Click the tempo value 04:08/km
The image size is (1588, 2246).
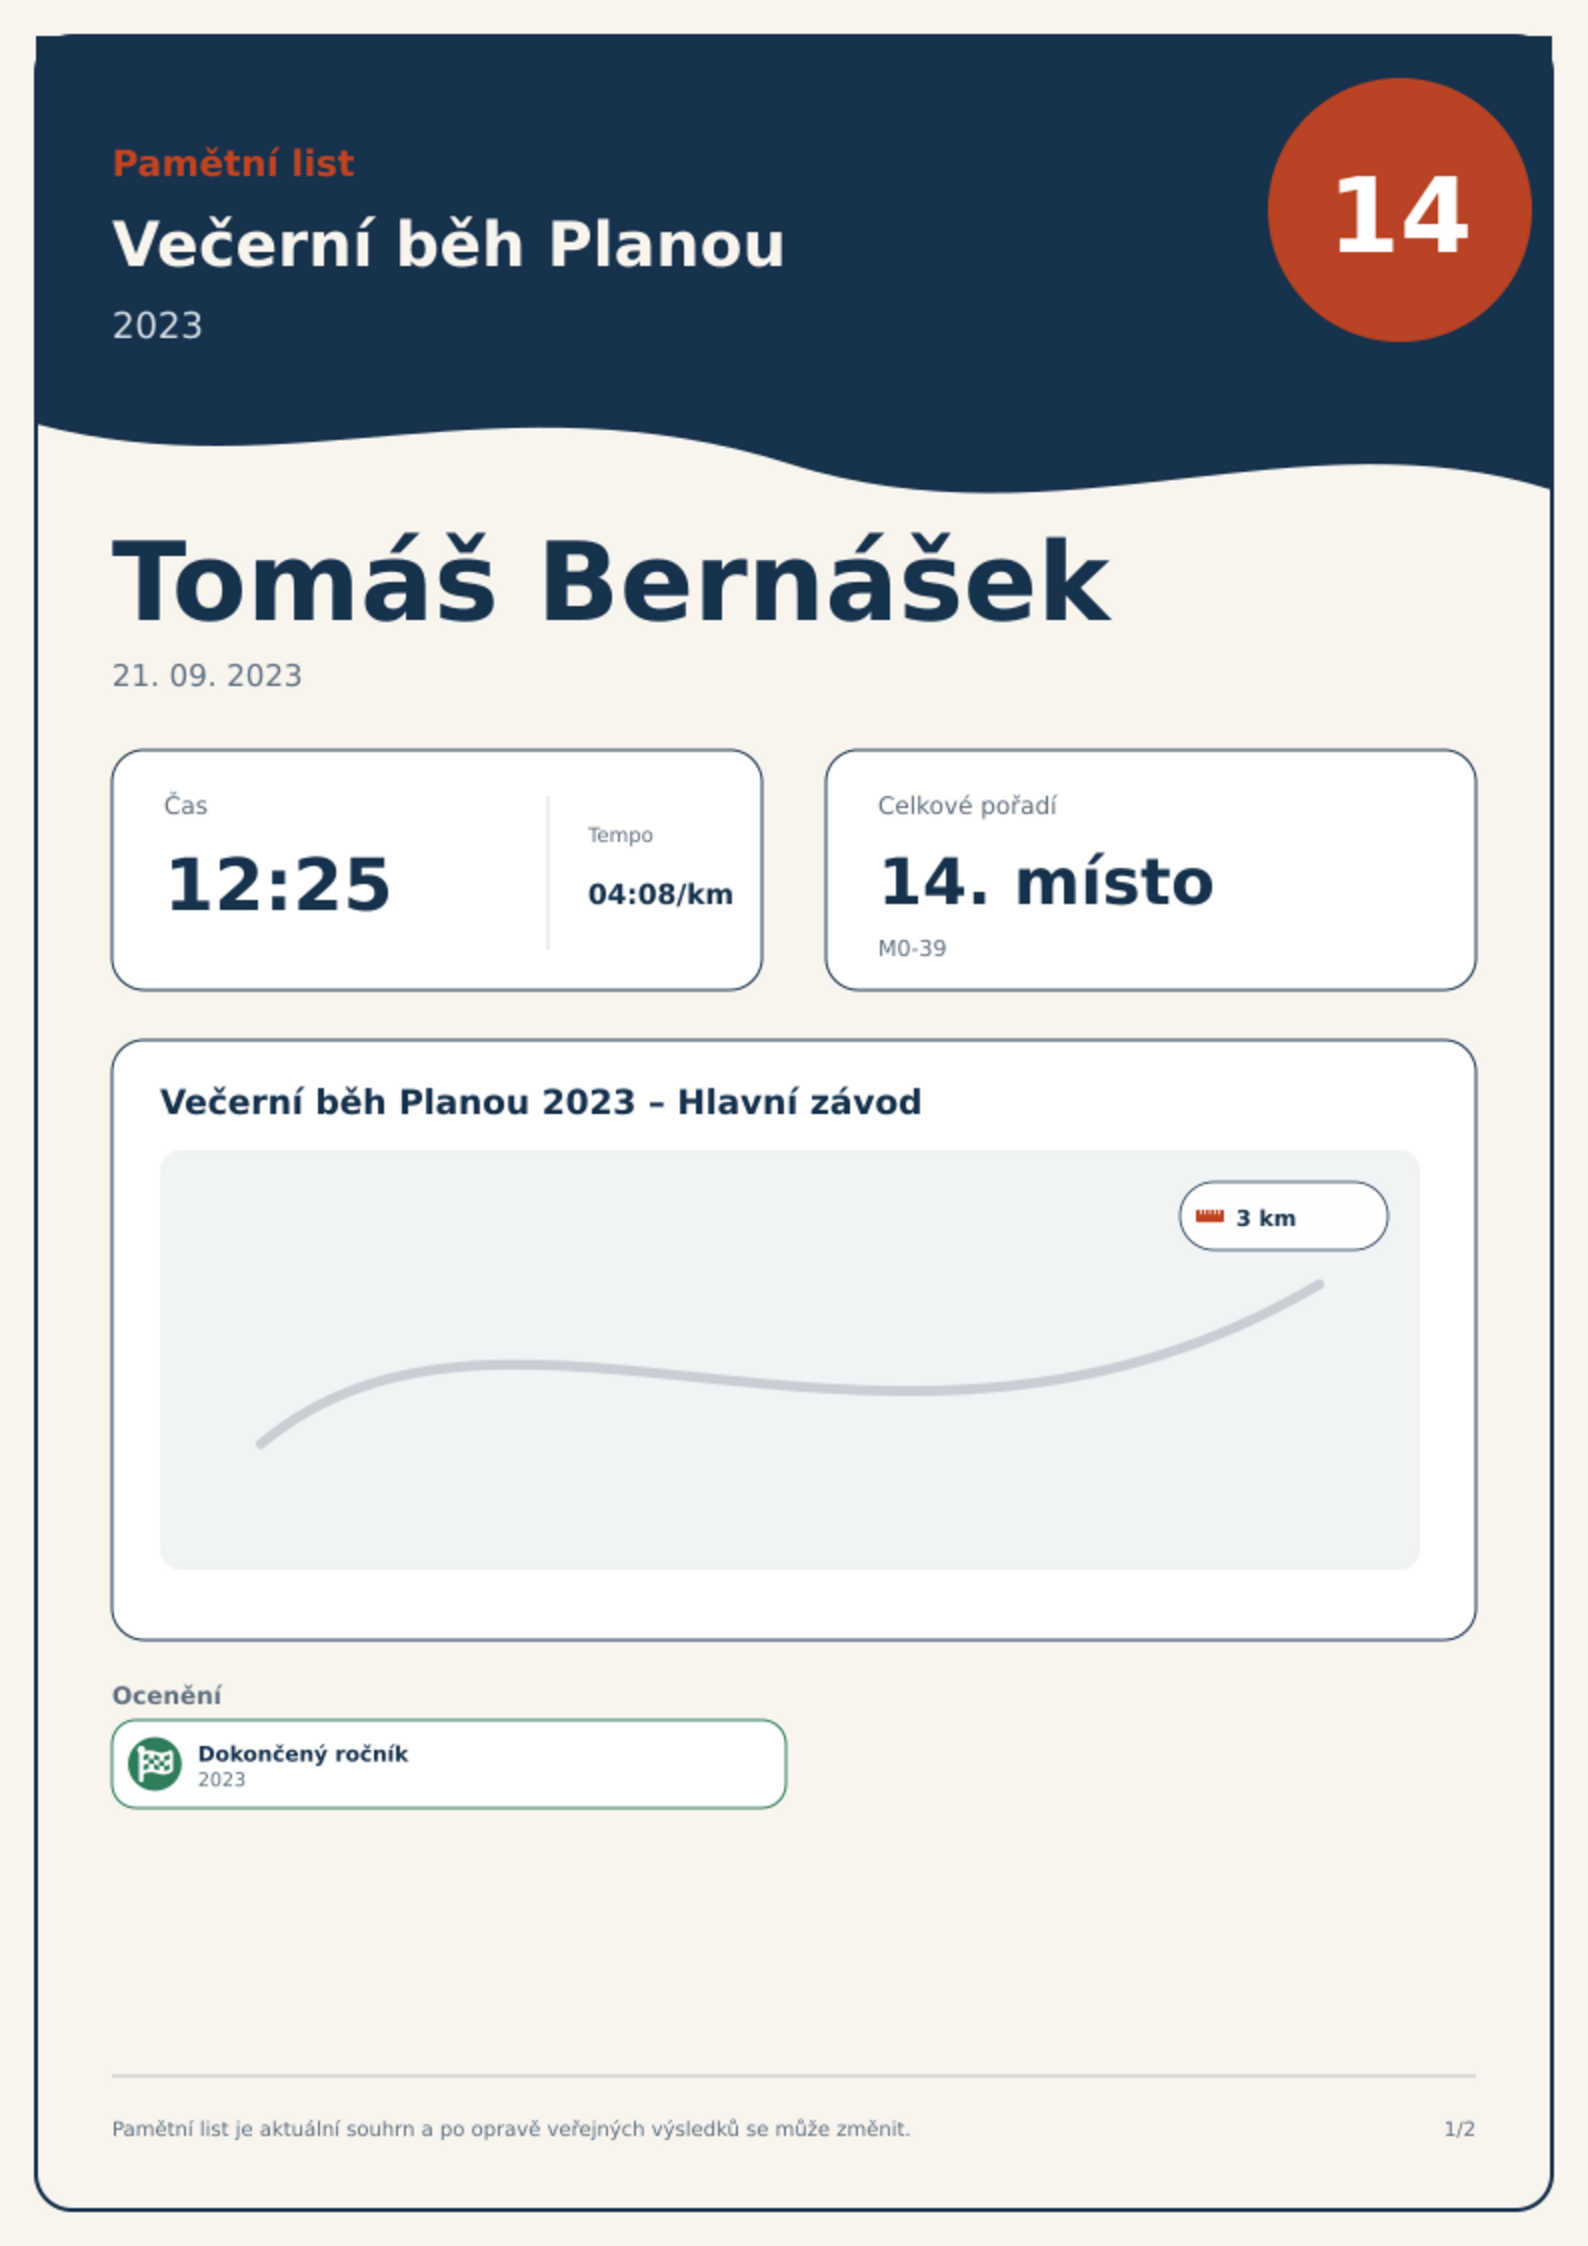pos(660,894)
